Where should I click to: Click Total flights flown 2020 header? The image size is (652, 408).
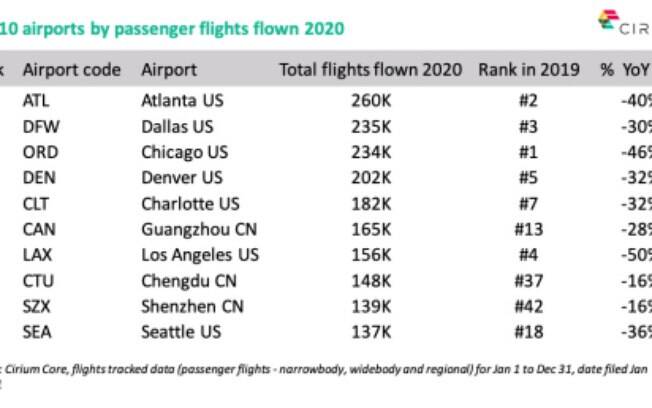point(370,70)
